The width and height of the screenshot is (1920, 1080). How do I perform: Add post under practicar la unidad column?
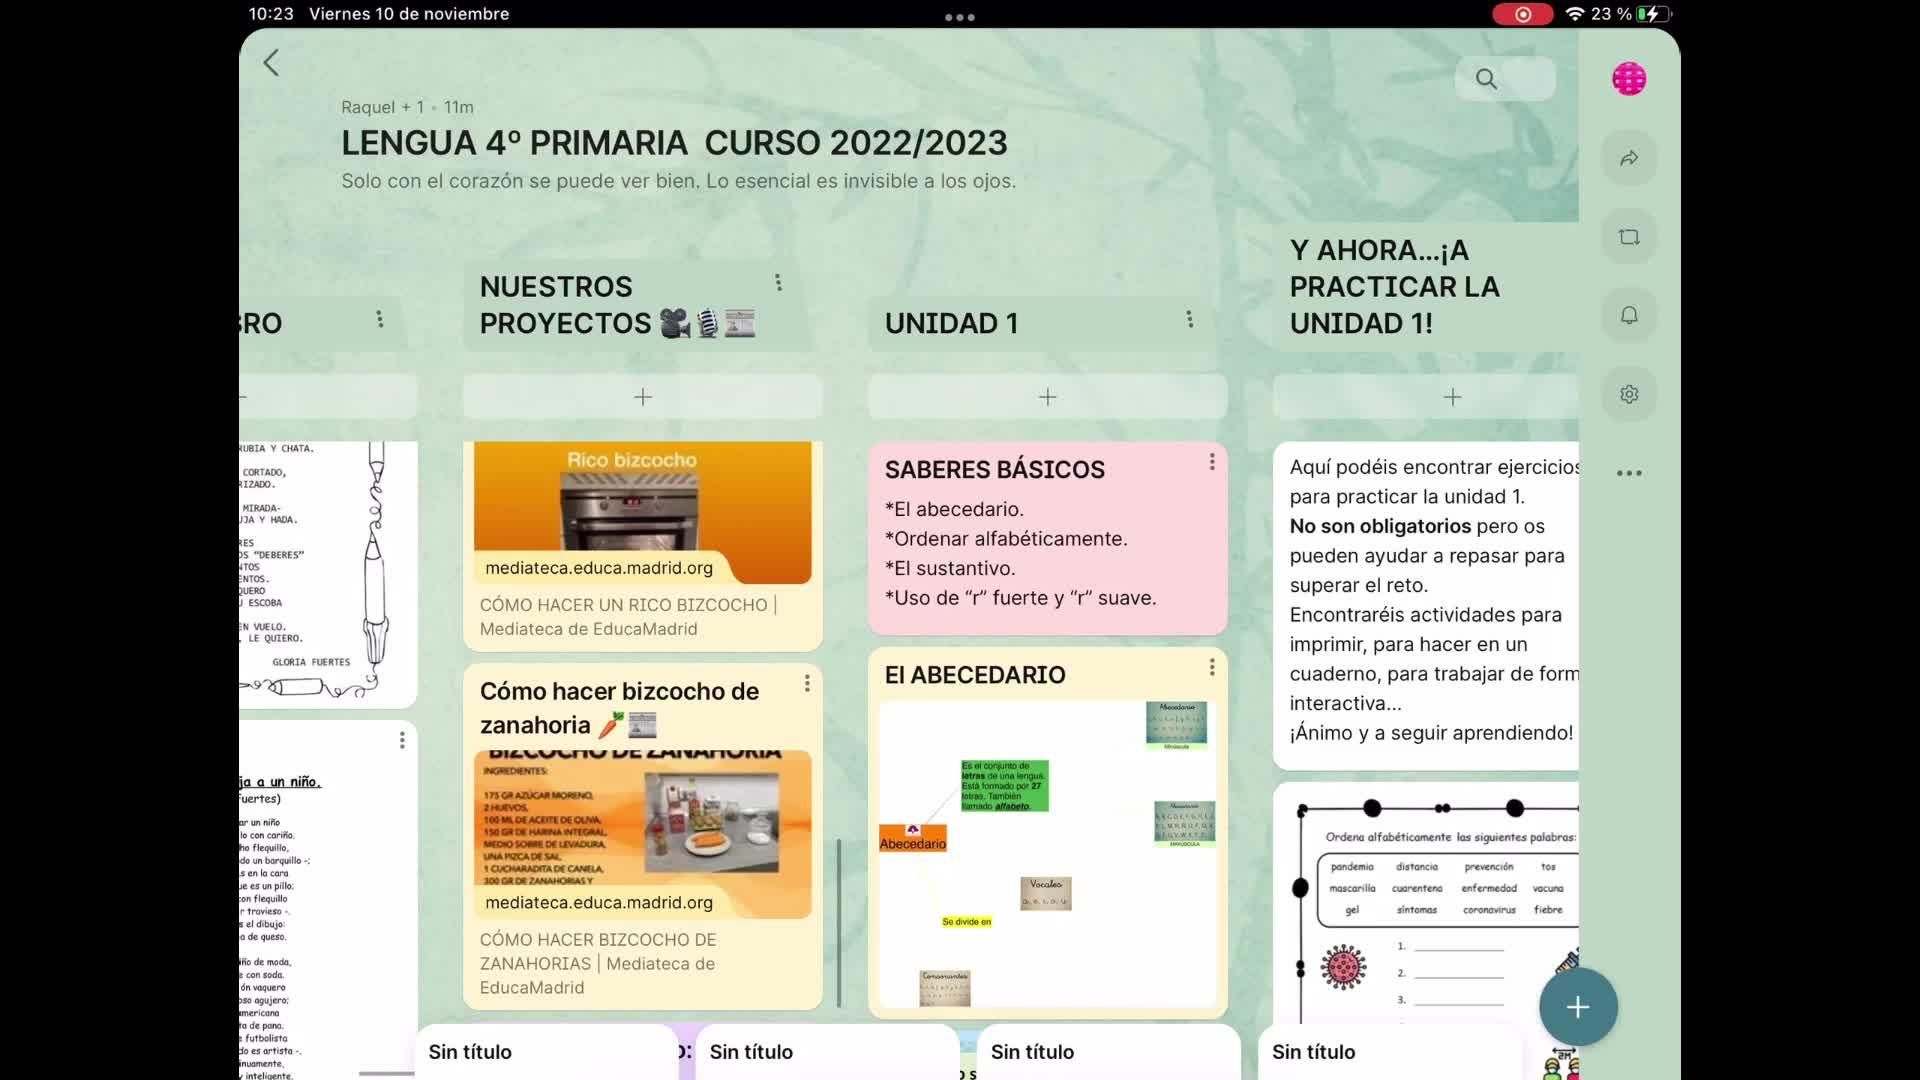click(x=1452, y=397)
